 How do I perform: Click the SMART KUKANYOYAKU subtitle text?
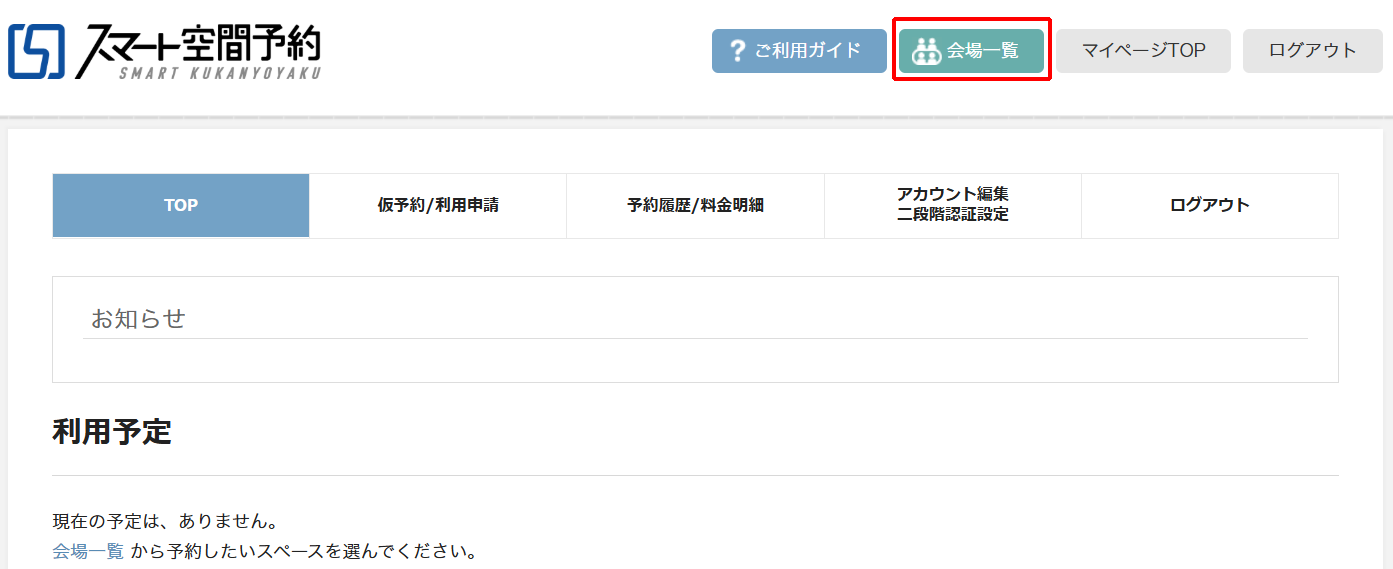220,72
